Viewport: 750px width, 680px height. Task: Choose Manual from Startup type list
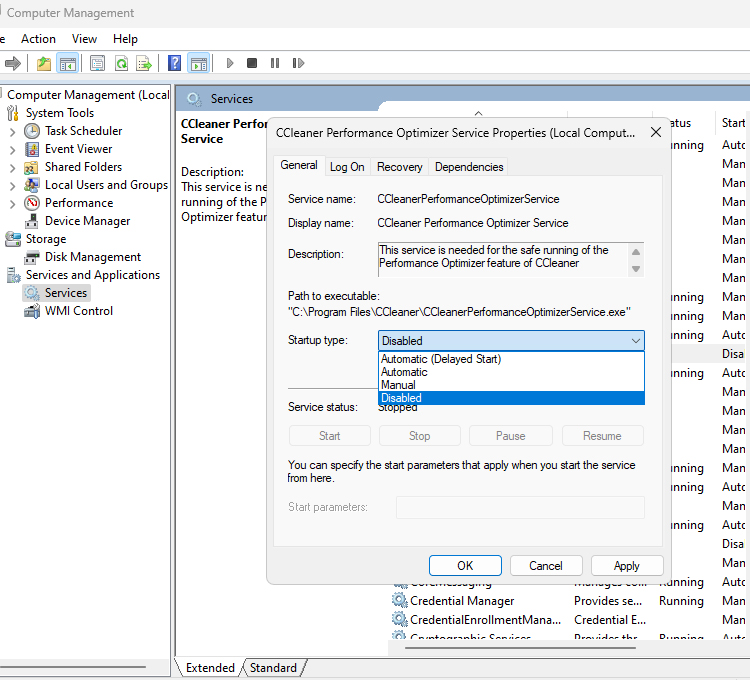coord(398,385)
